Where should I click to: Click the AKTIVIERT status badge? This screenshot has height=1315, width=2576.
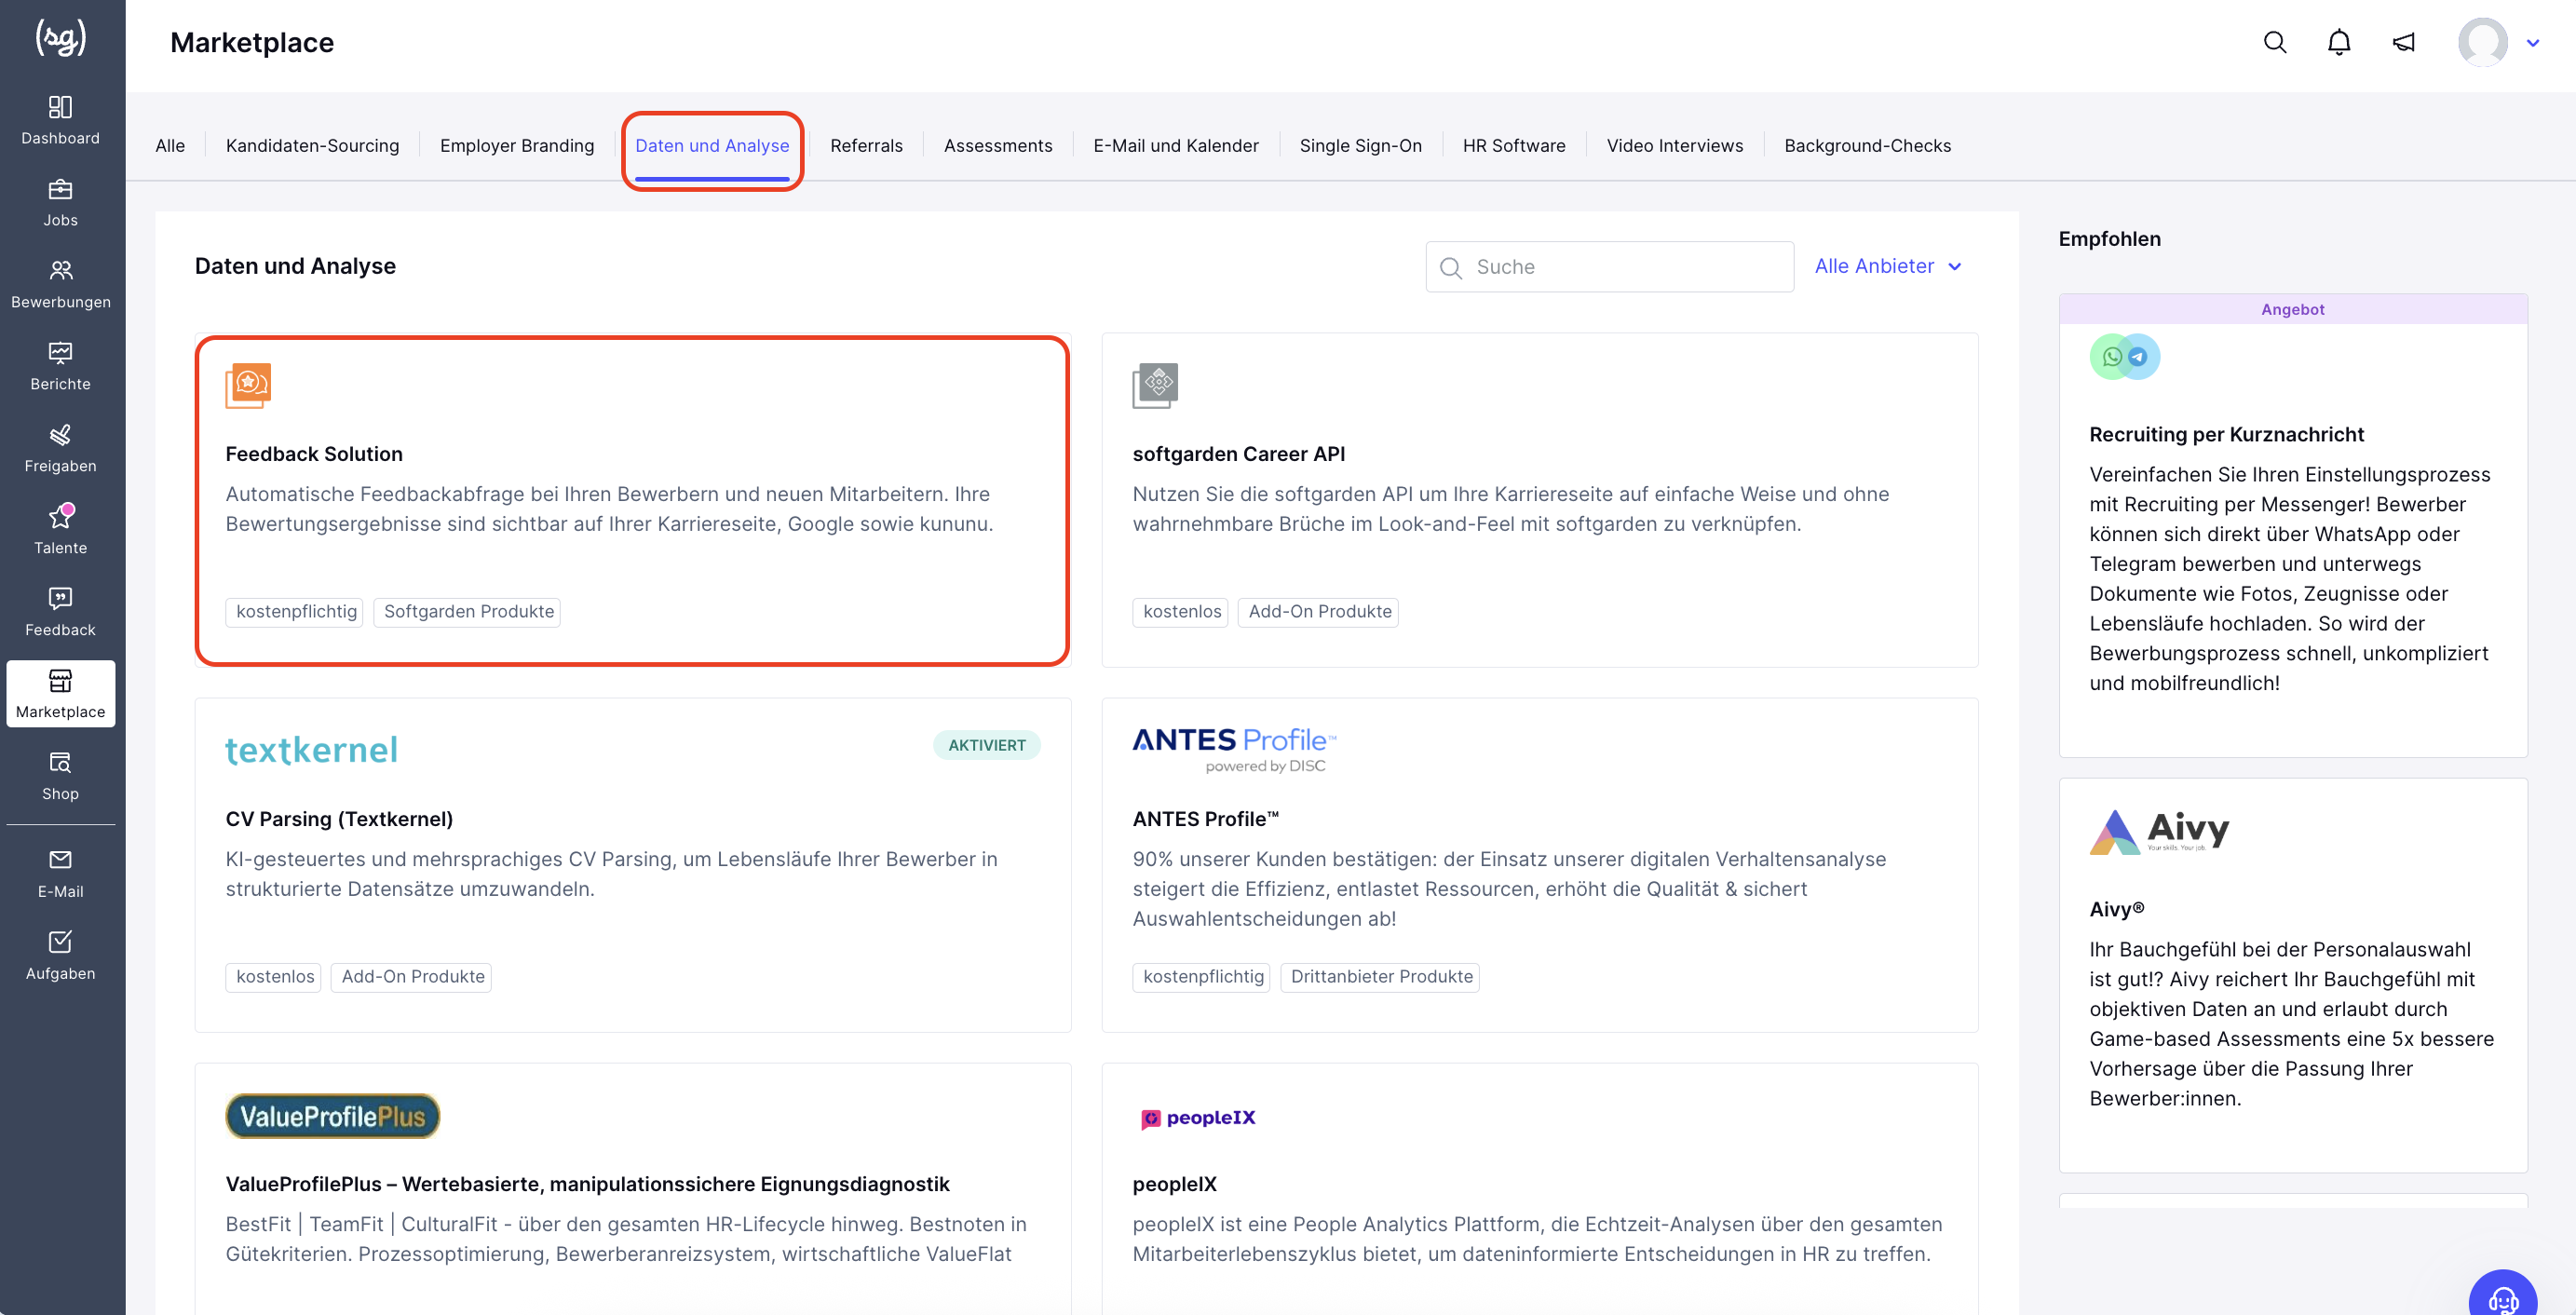tap(986, 745)
